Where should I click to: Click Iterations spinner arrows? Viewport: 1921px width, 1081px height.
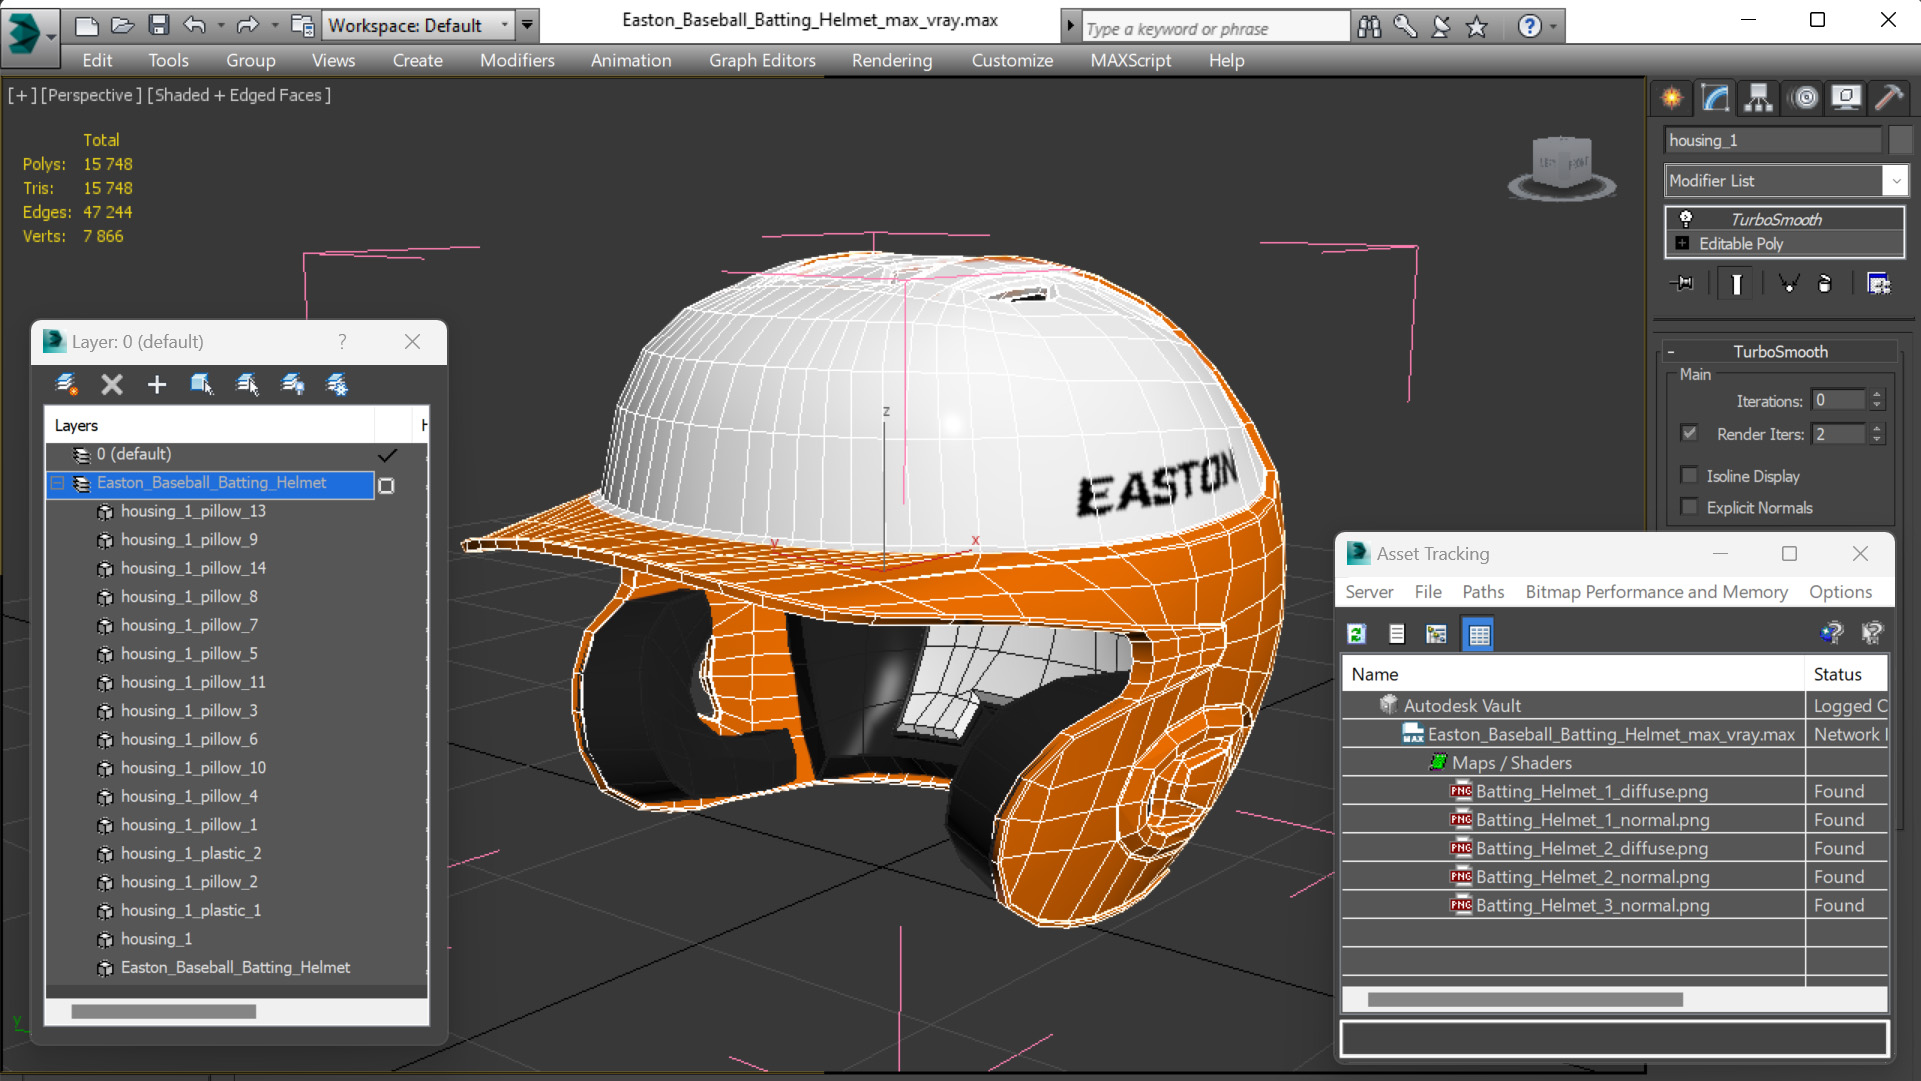[x=1877, y=400]
